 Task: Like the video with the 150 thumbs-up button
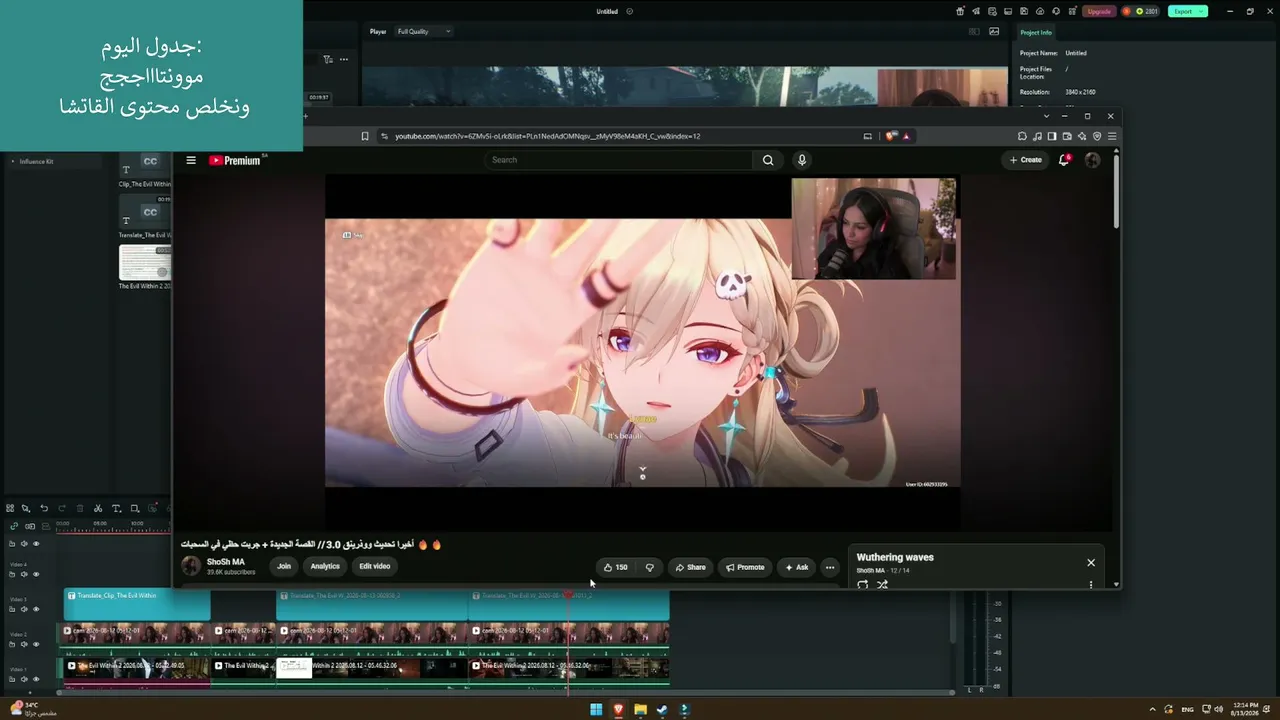tap(615, 567)
